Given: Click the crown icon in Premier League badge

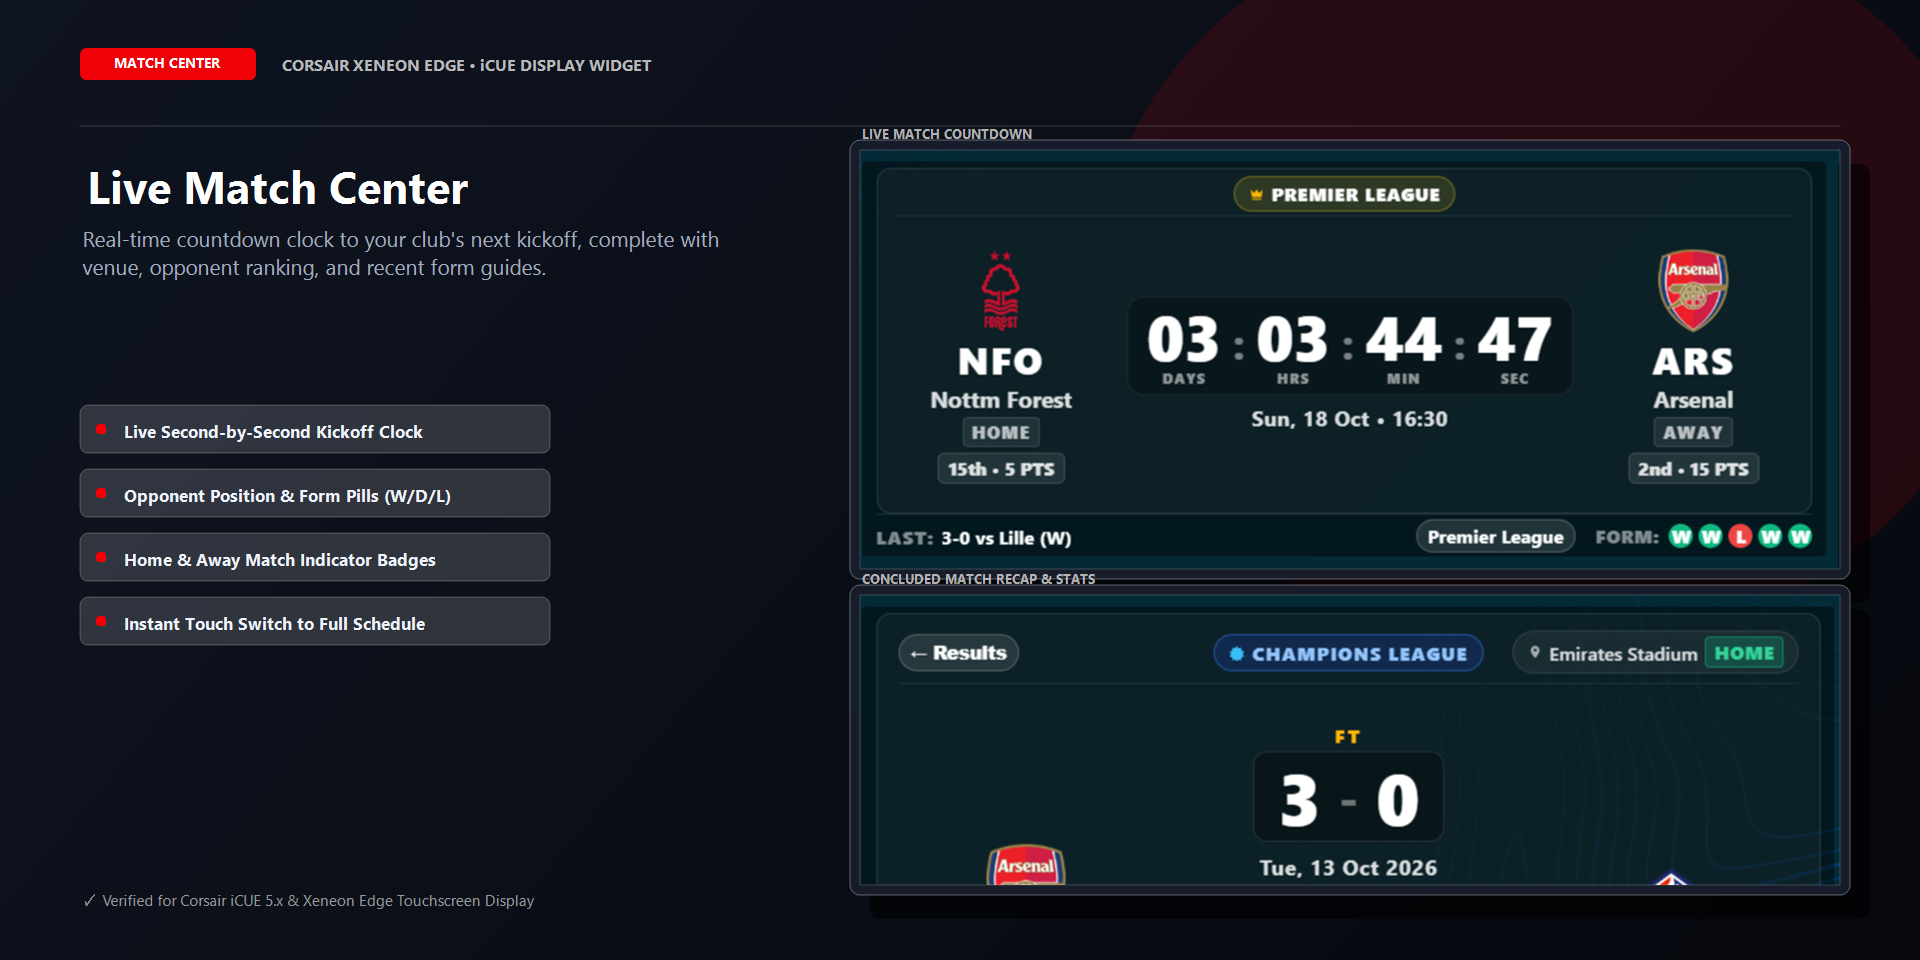Looking at the screenshot, I should (1256, 195).
